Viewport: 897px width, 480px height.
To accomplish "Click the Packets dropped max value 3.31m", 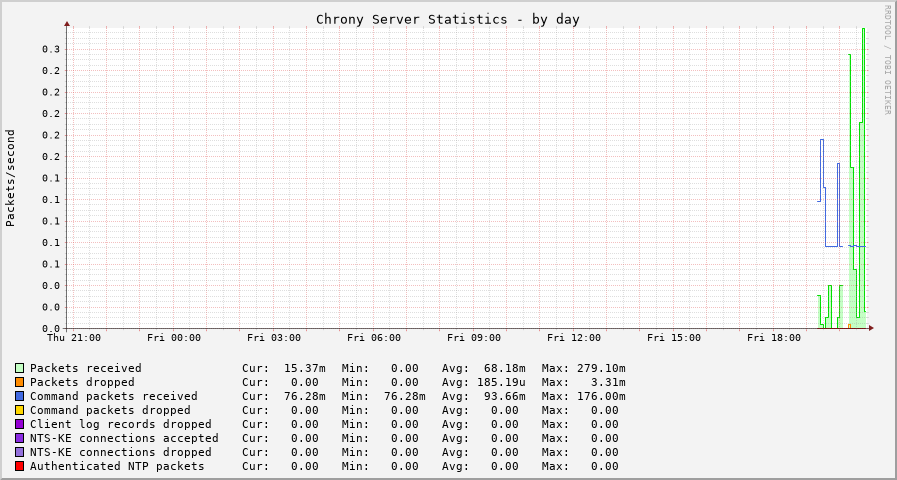I will coord(608,382).
